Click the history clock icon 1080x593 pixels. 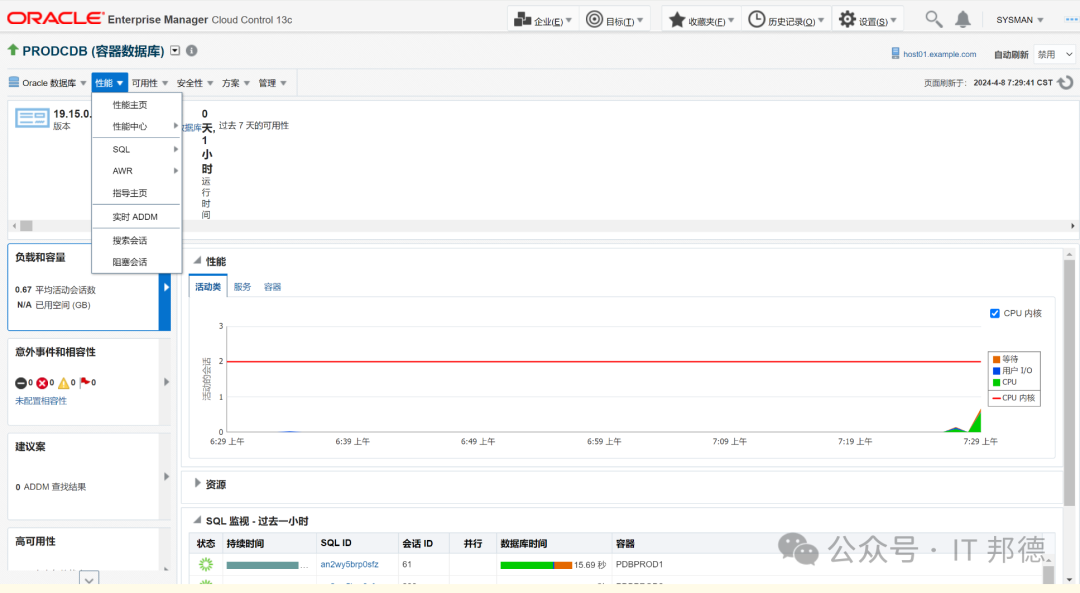pos(756,19)
